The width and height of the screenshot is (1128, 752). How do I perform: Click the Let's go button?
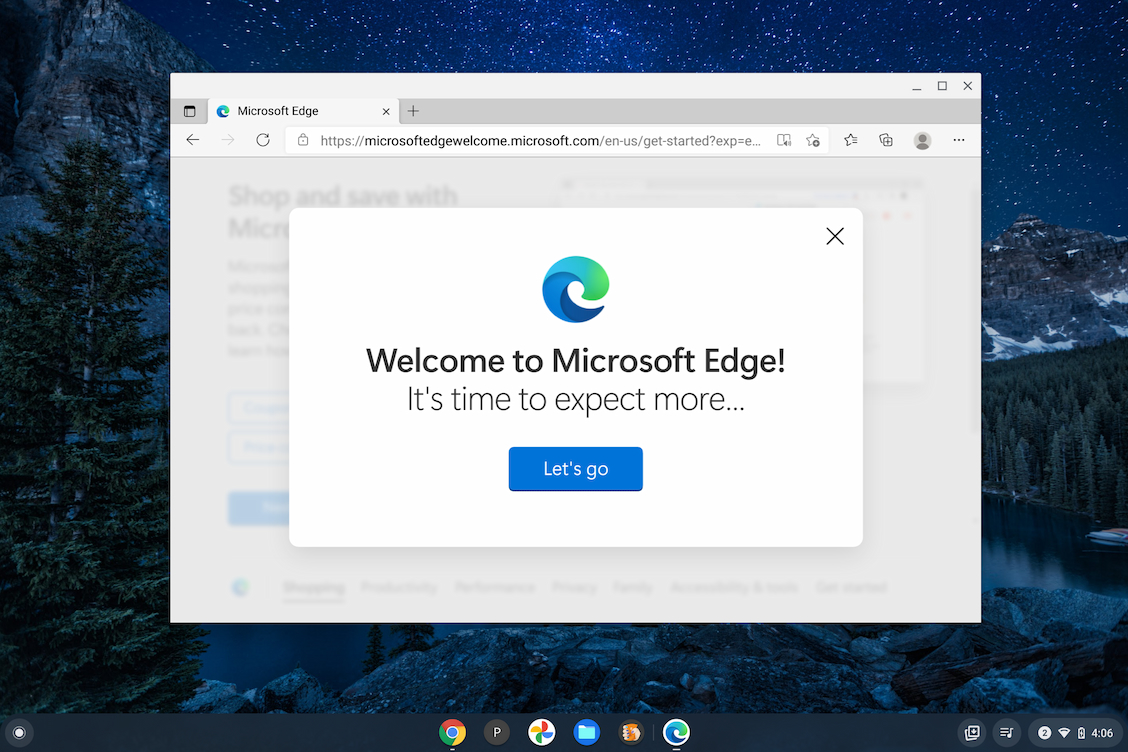click(576, 468)
